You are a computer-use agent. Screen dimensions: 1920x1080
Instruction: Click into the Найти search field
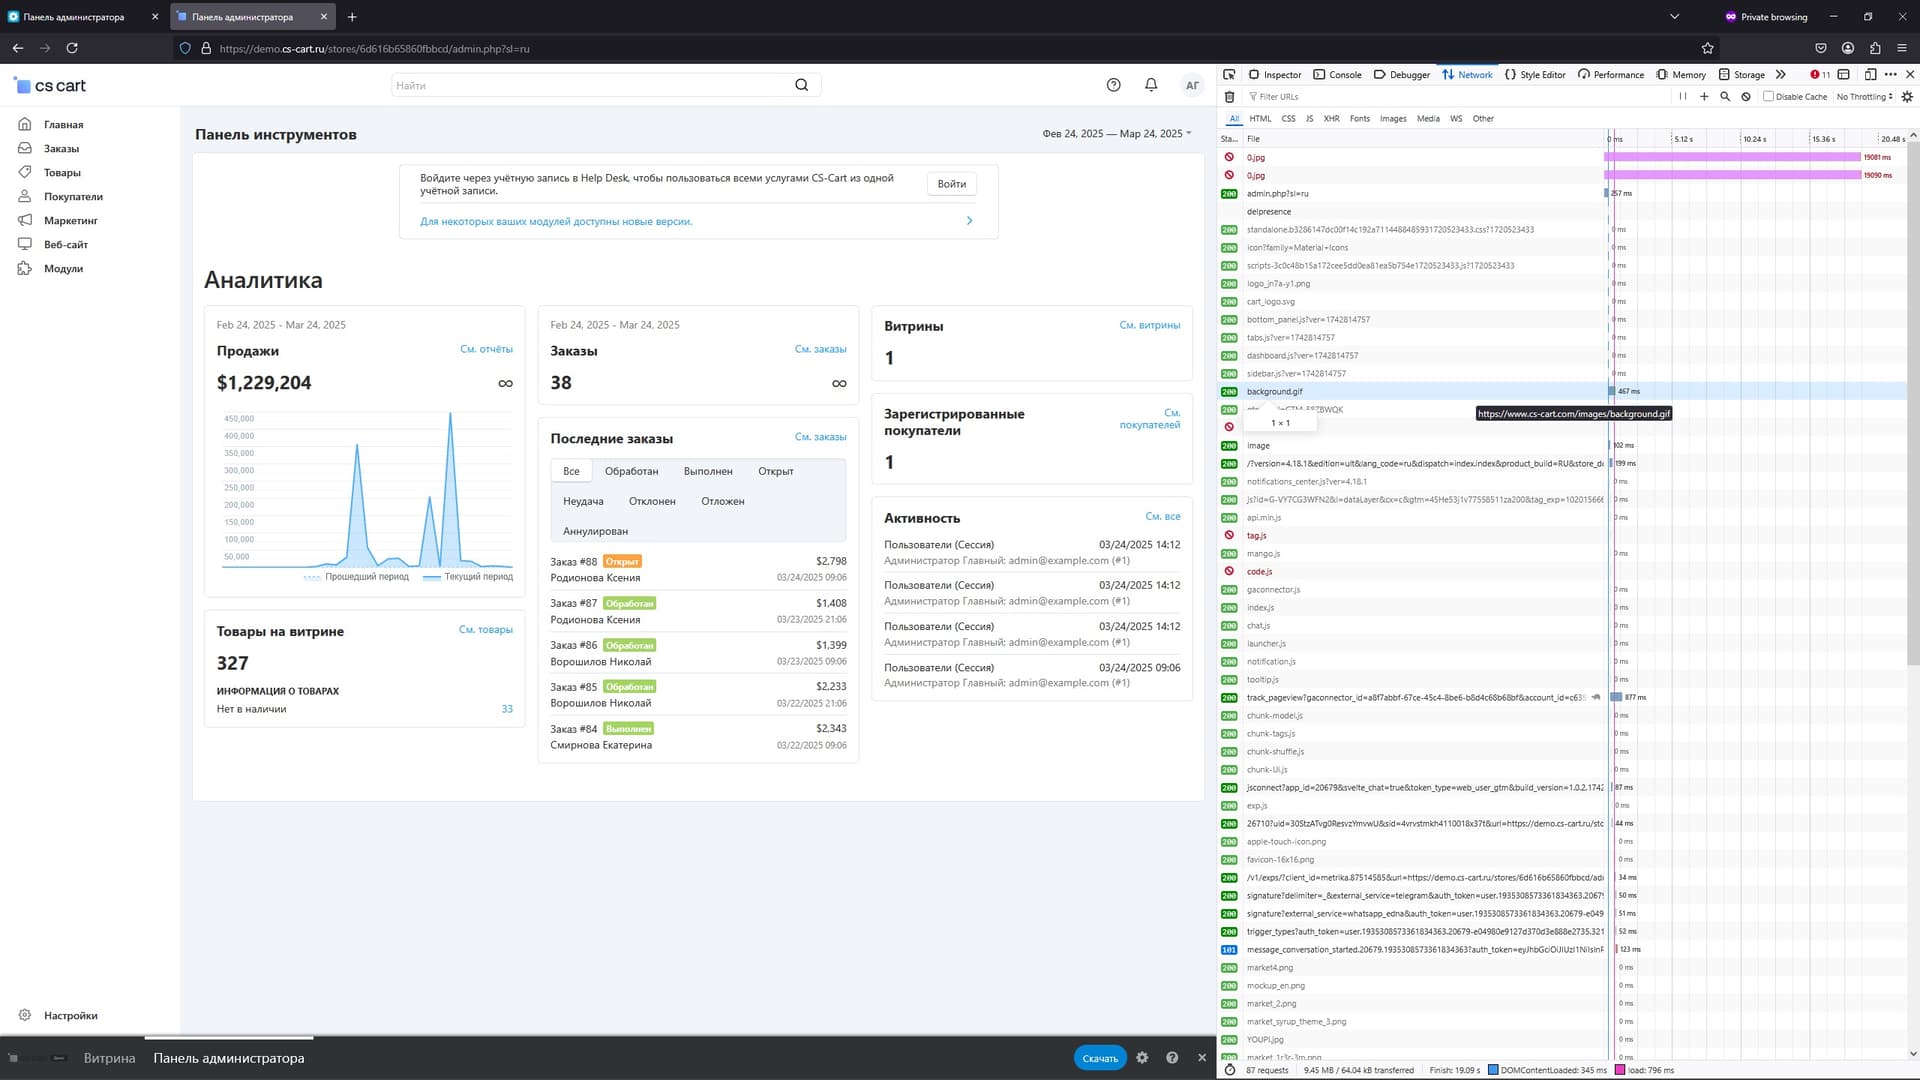click(x=590, y=85)
